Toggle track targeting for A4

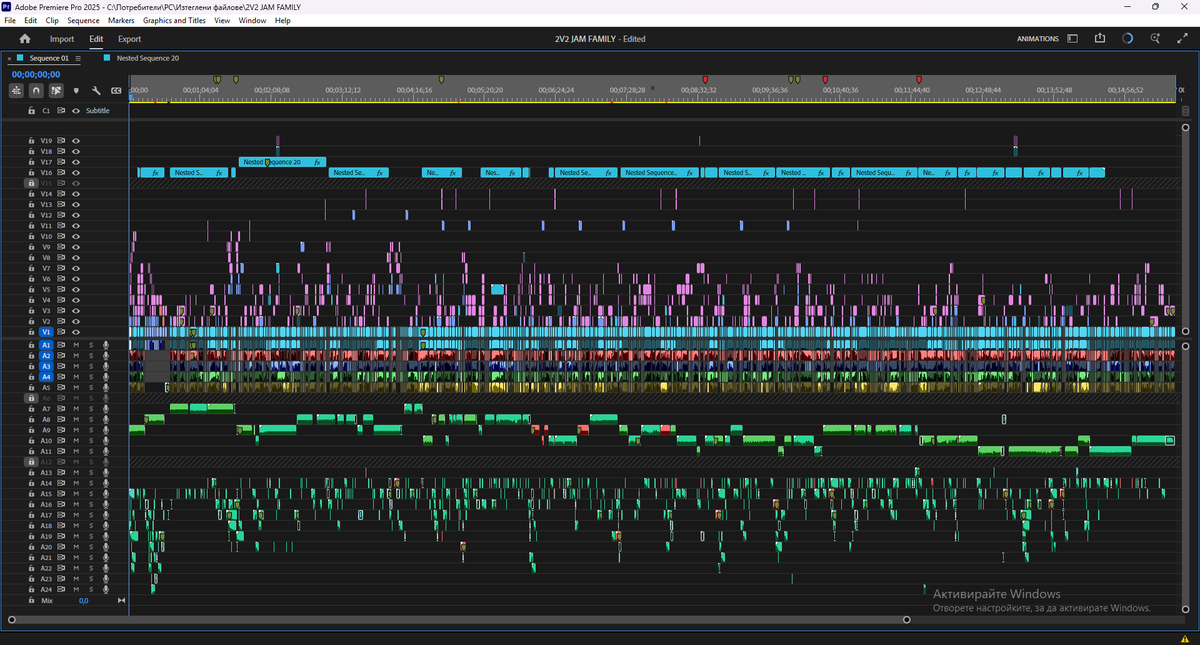click(46, 377)
